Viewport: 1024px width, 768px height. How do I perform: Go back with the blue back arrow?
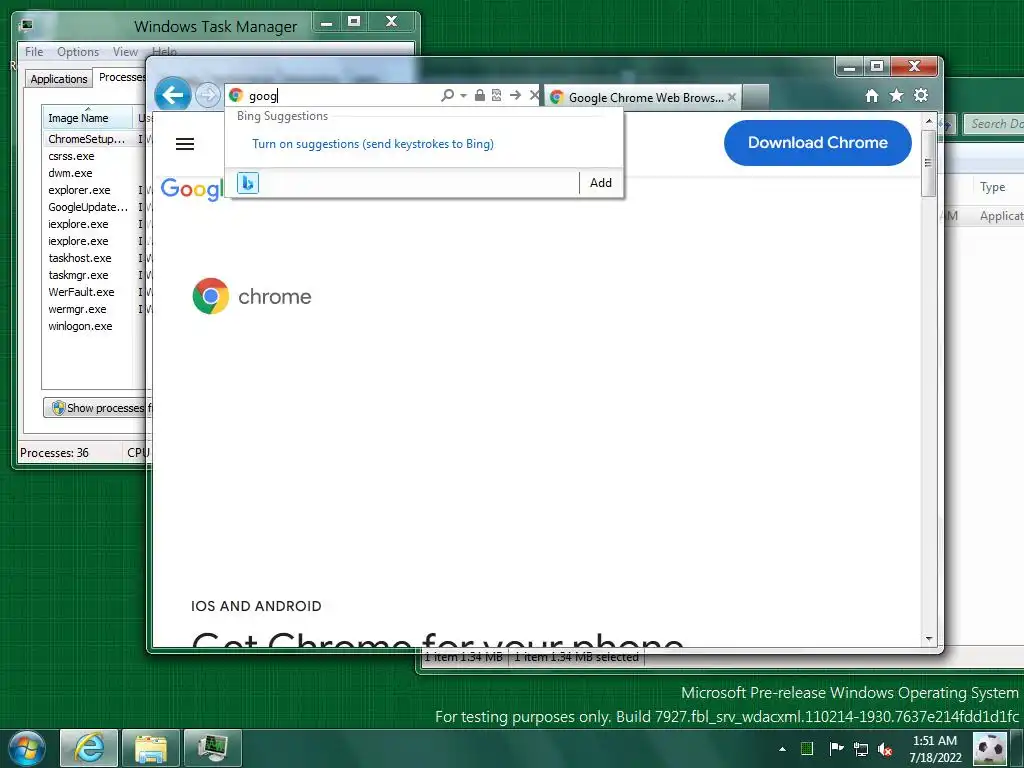(172, 95)
